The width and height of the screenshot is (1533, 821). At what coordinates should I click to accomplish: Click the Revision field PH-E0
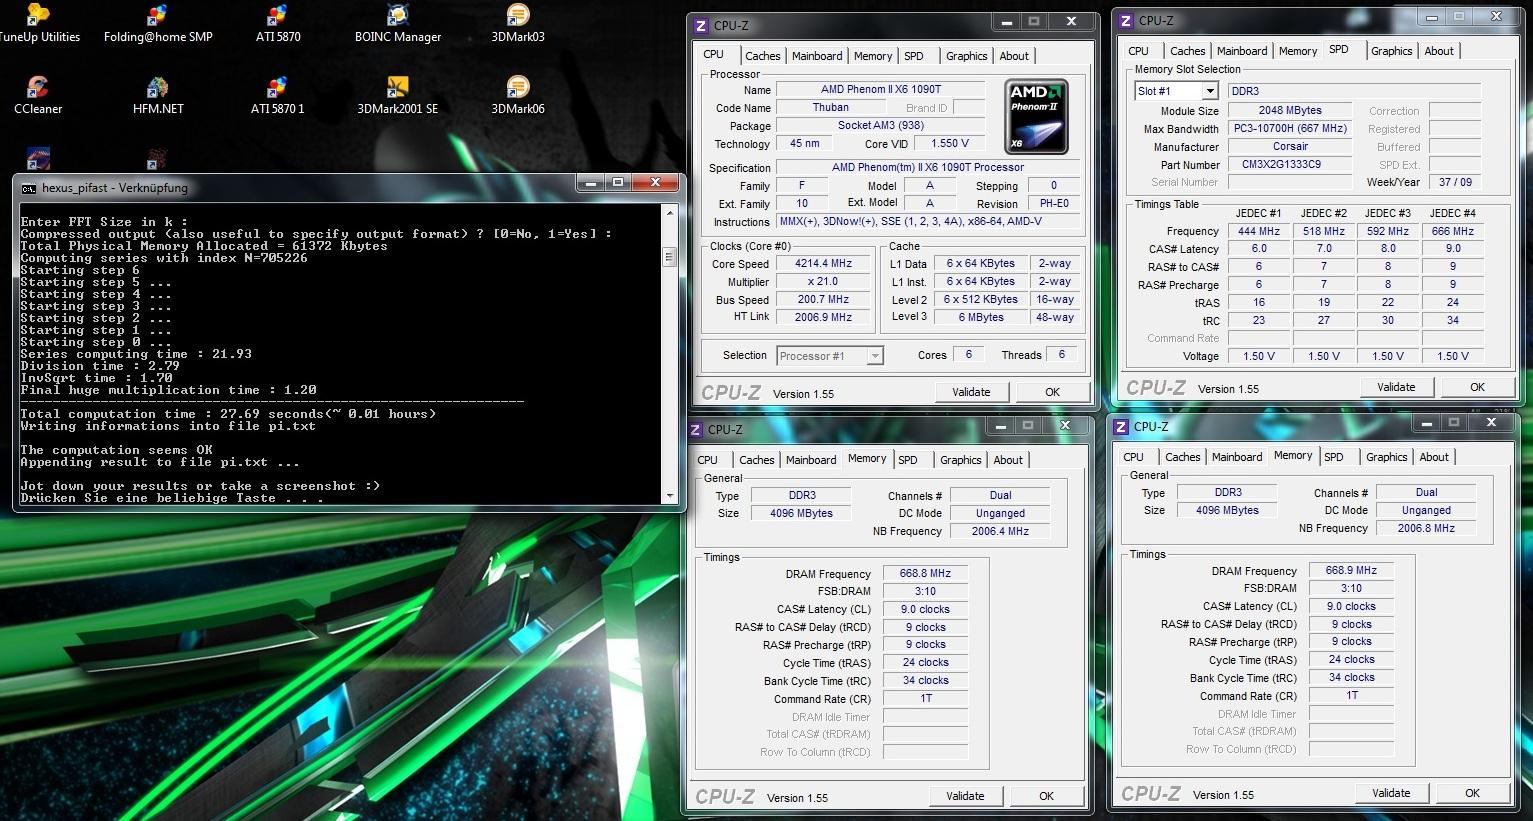[1054, 204]
